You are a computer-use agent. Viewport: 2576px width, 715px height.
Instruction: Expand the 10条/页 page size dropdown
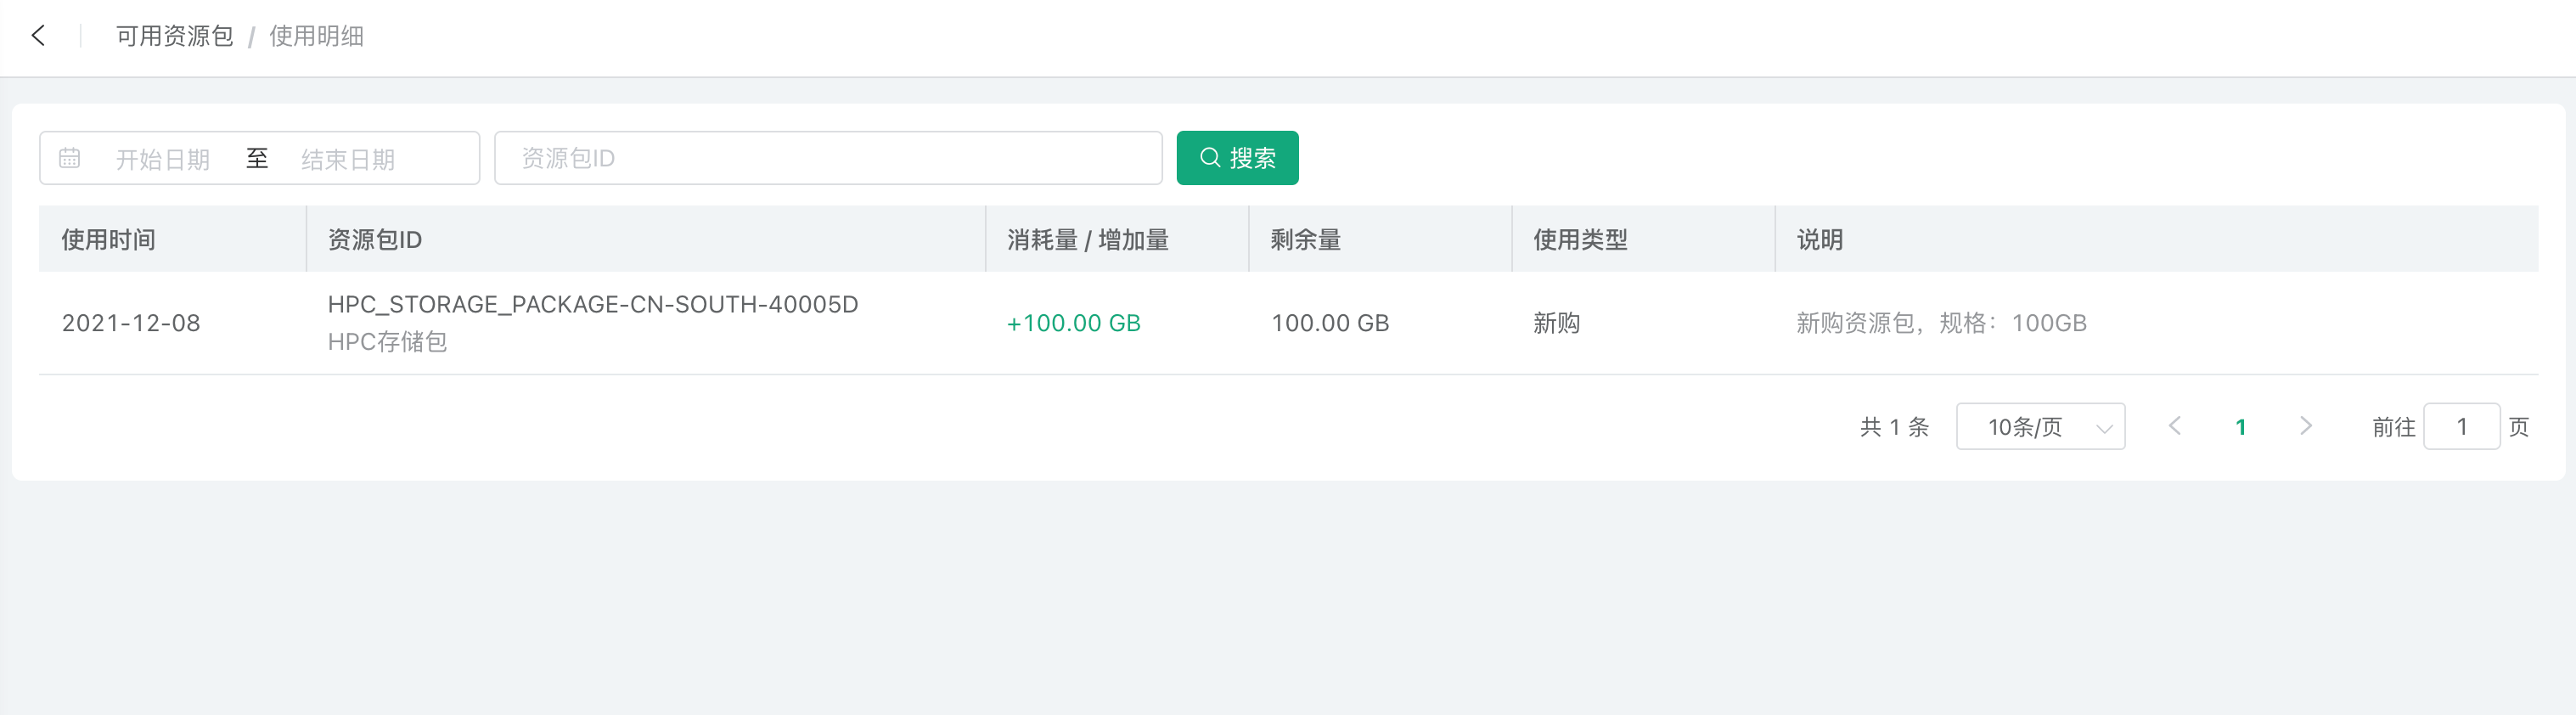tap(2040, 427)
